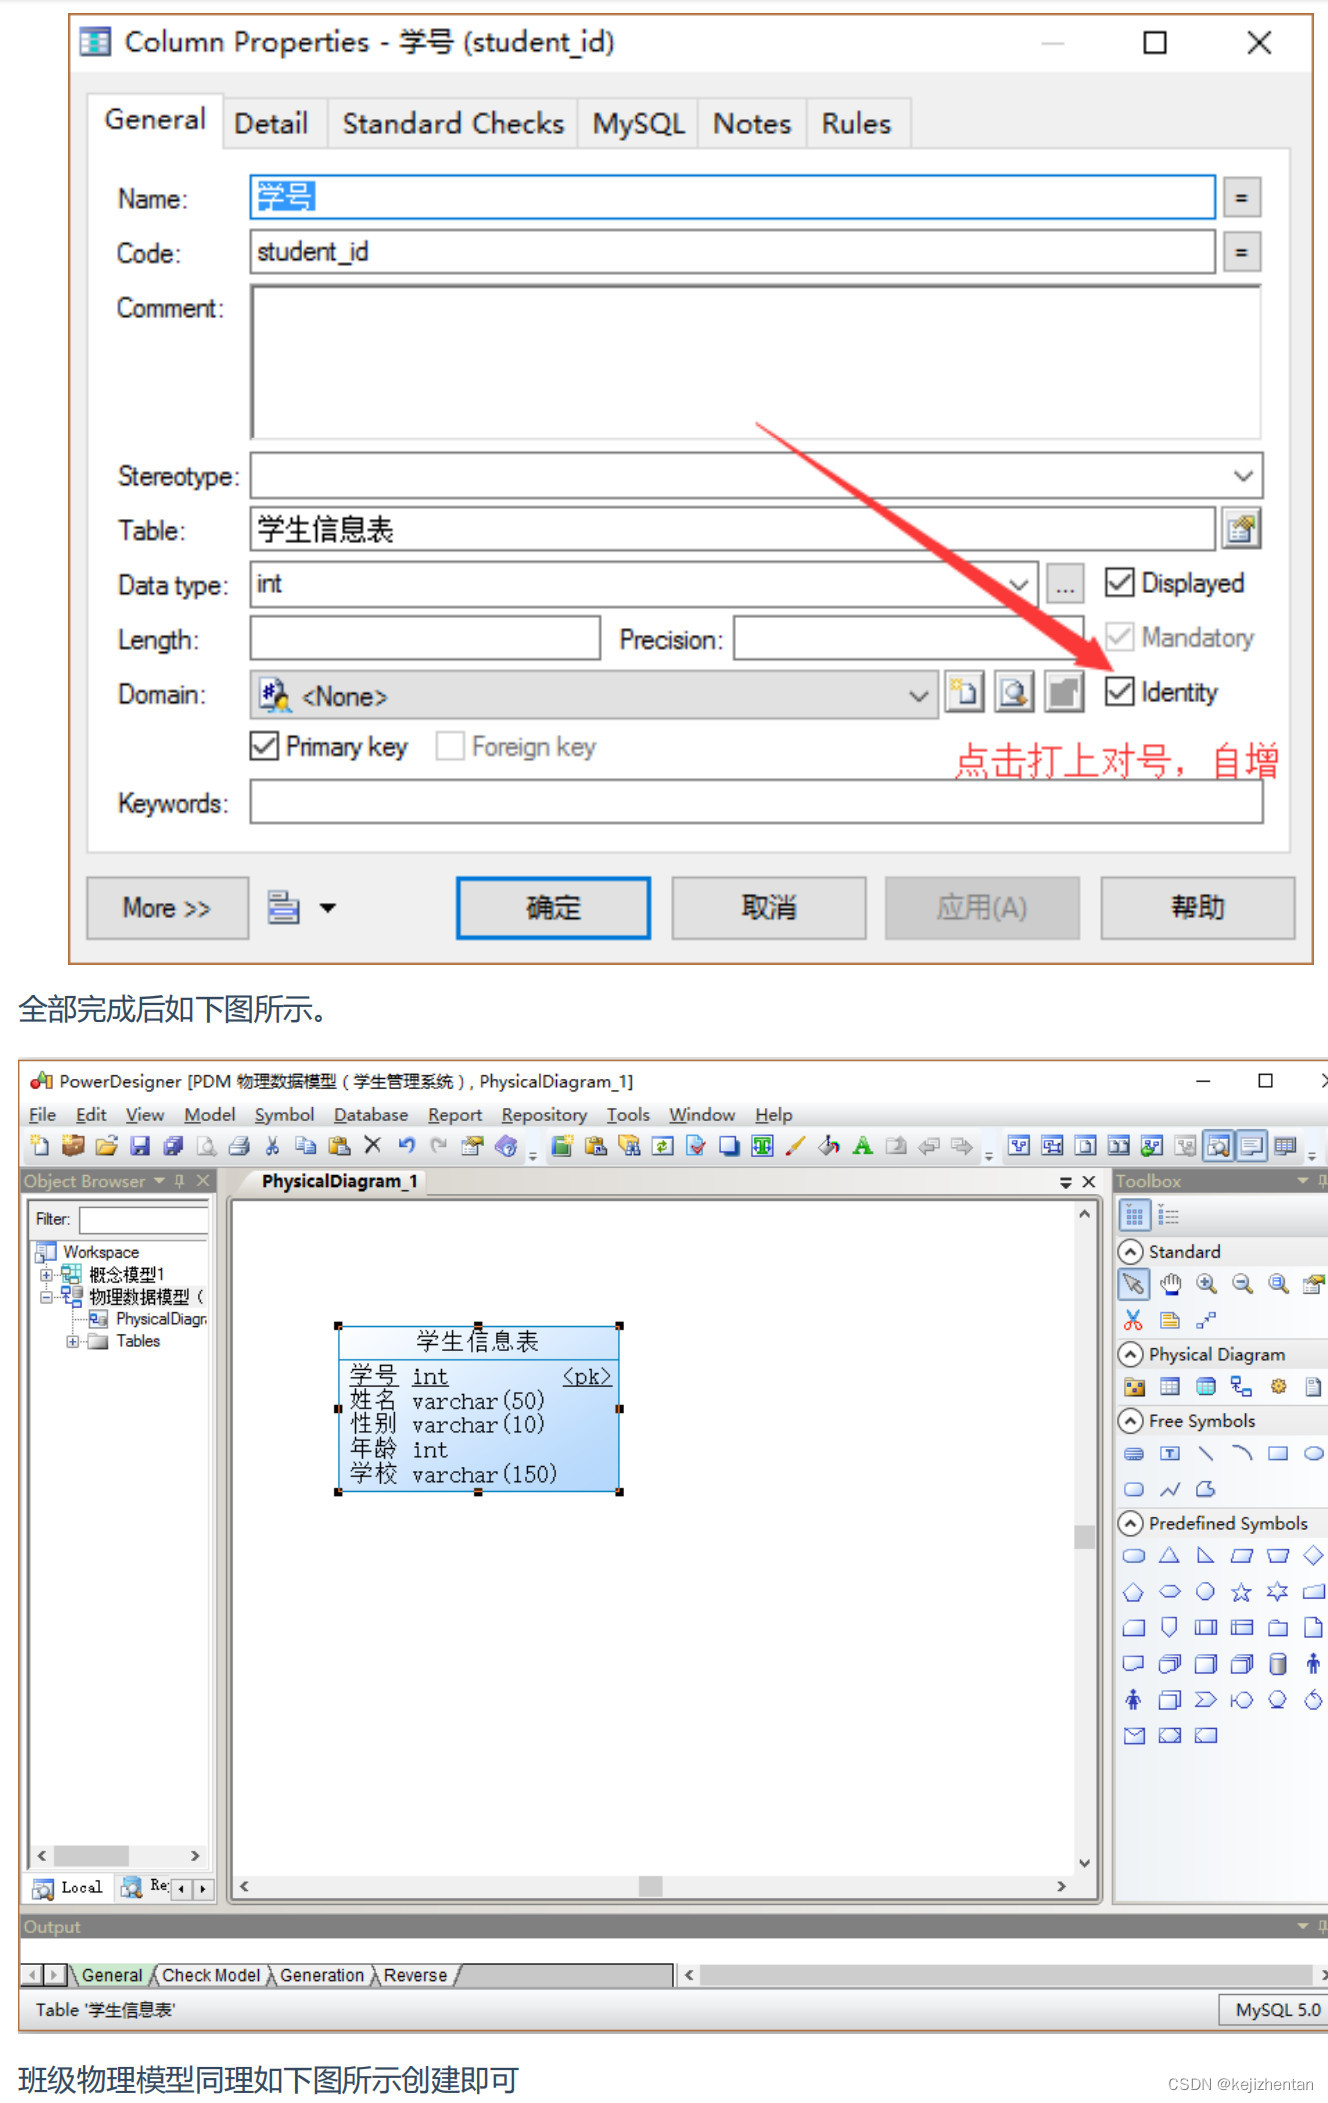Click the Object Browser horizontal scrollbar thumb
The image size is (1328, 2103).
point(91,1856)
